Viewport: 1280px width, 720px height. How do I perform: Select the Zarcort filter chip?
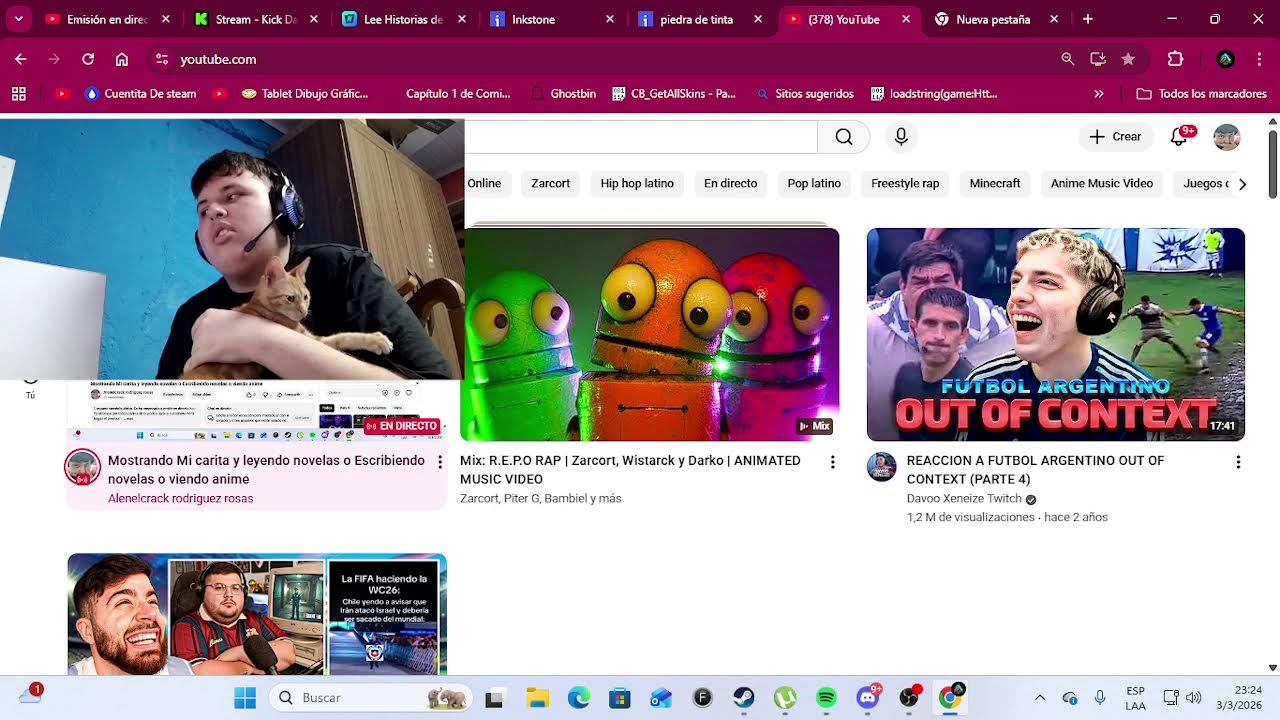pos(550,184)
